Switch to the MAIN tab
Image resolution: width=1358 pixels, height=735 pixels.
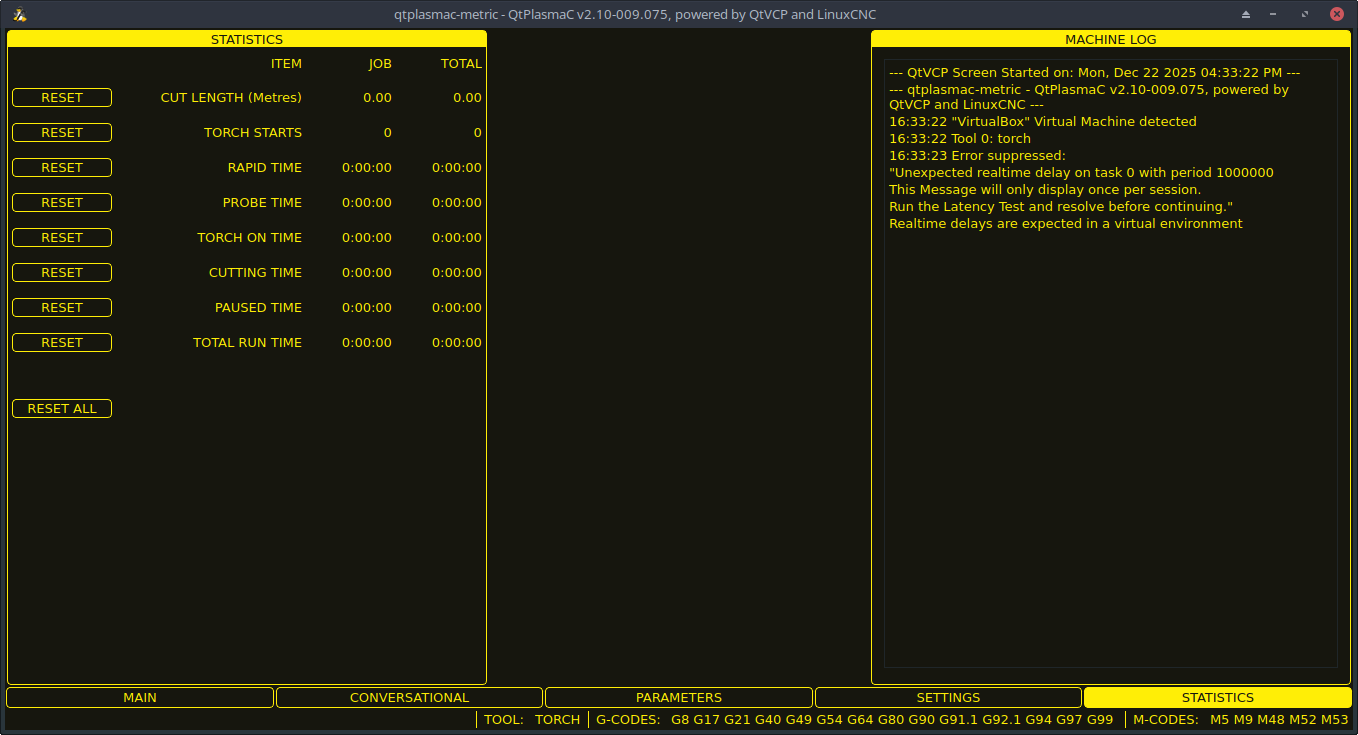click(x=140, y=697)
